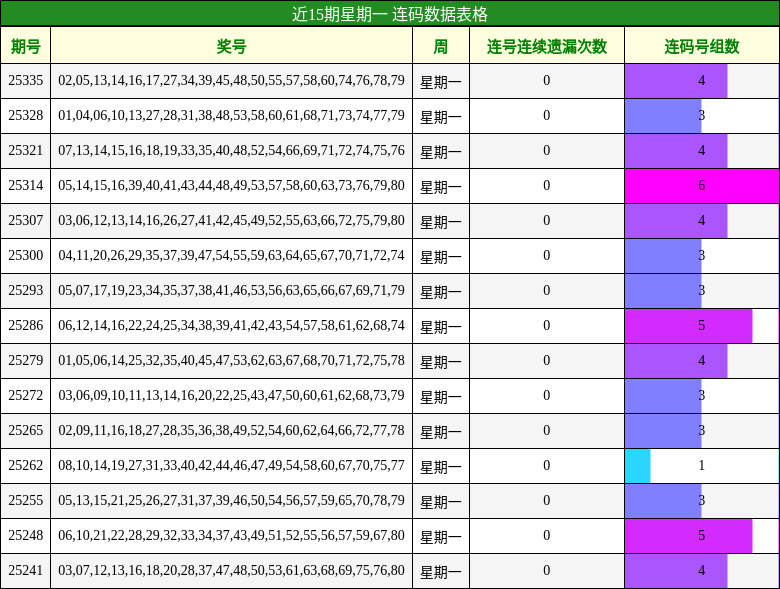
Task: Select issue number 25241
Action: point(26,570)
